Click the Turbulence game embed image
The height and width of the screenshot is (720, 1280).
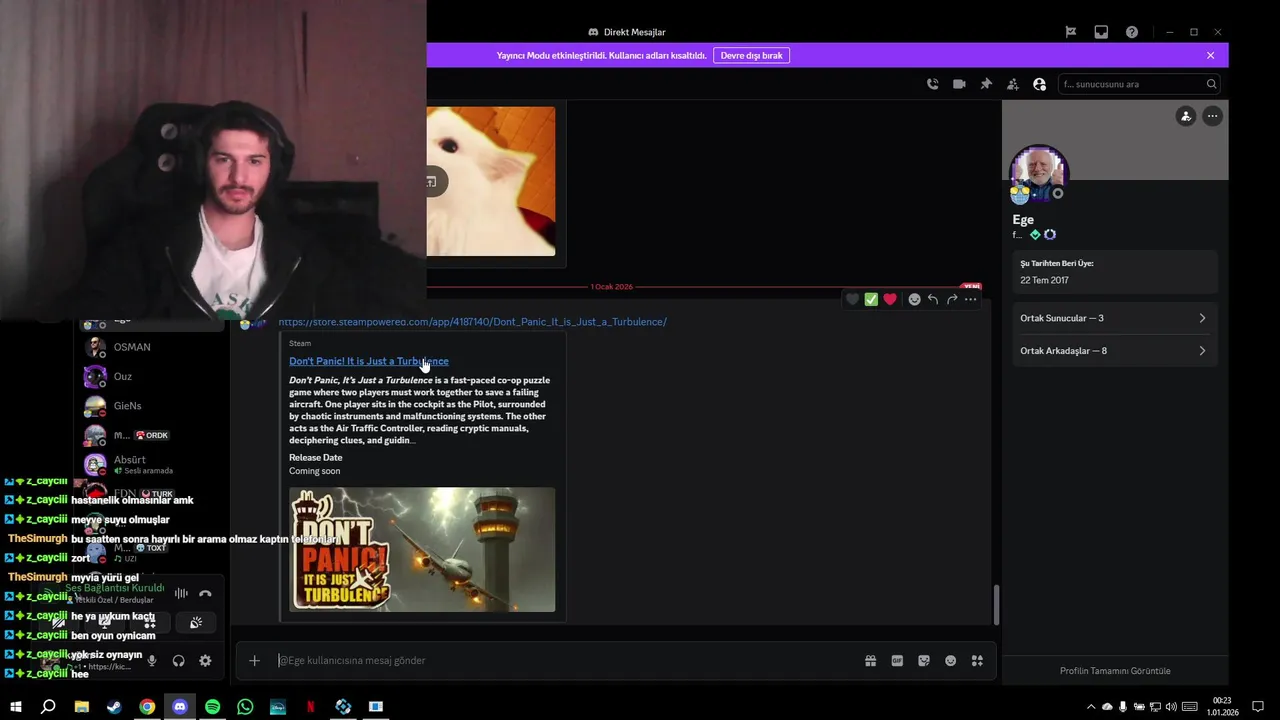click(x=422, y=549)
